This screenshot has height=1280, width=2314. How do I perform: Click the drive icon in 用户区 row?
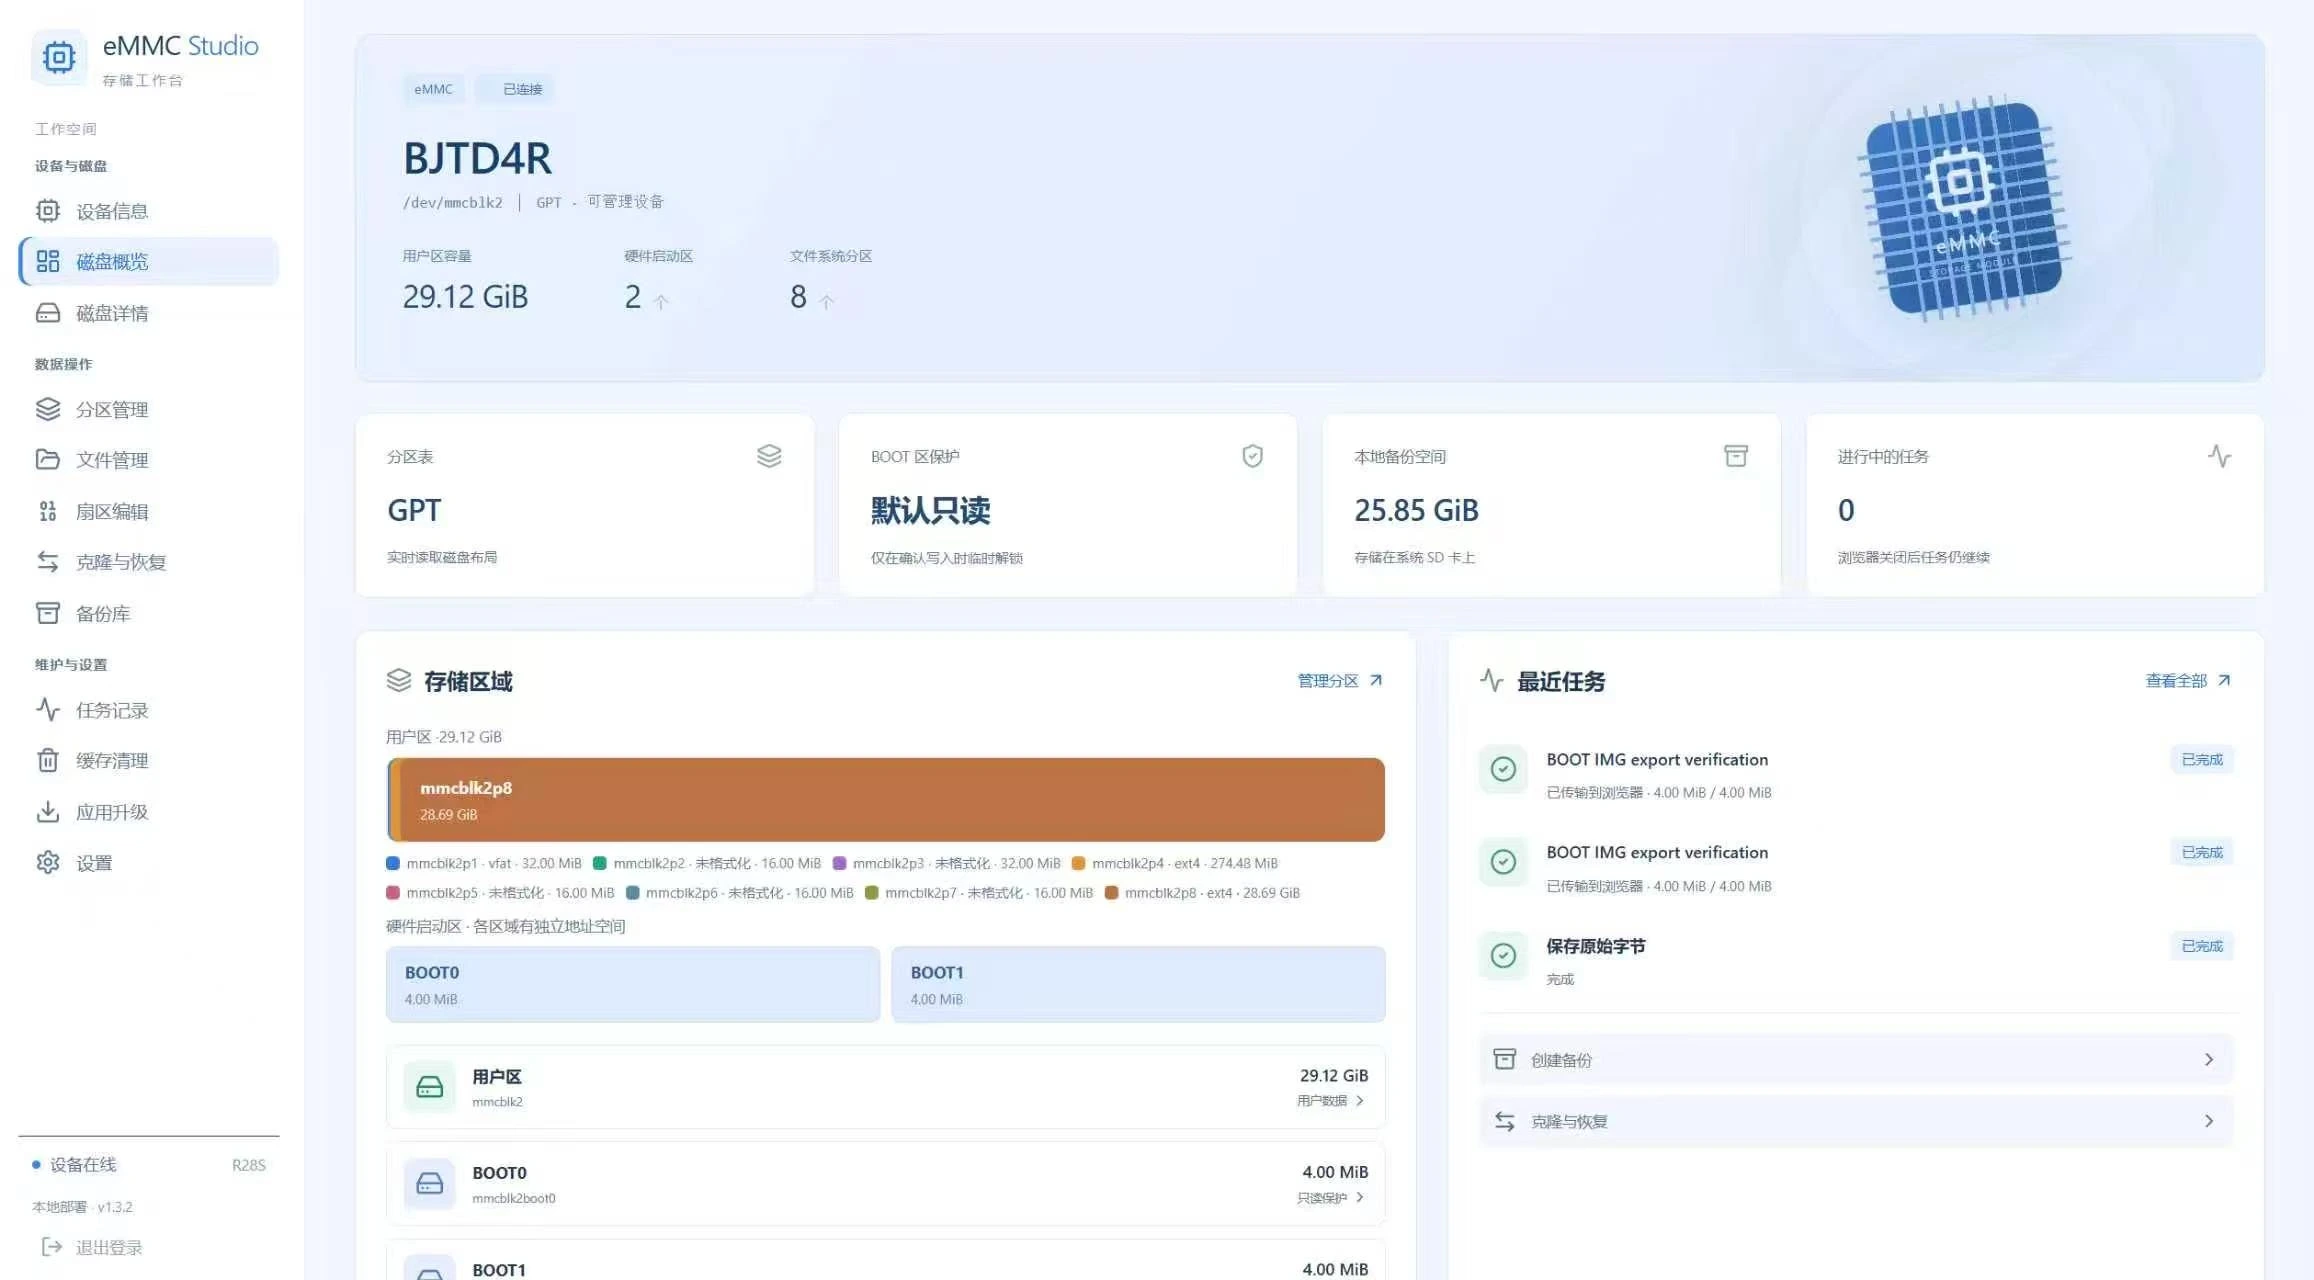[x=430, y=1087]
